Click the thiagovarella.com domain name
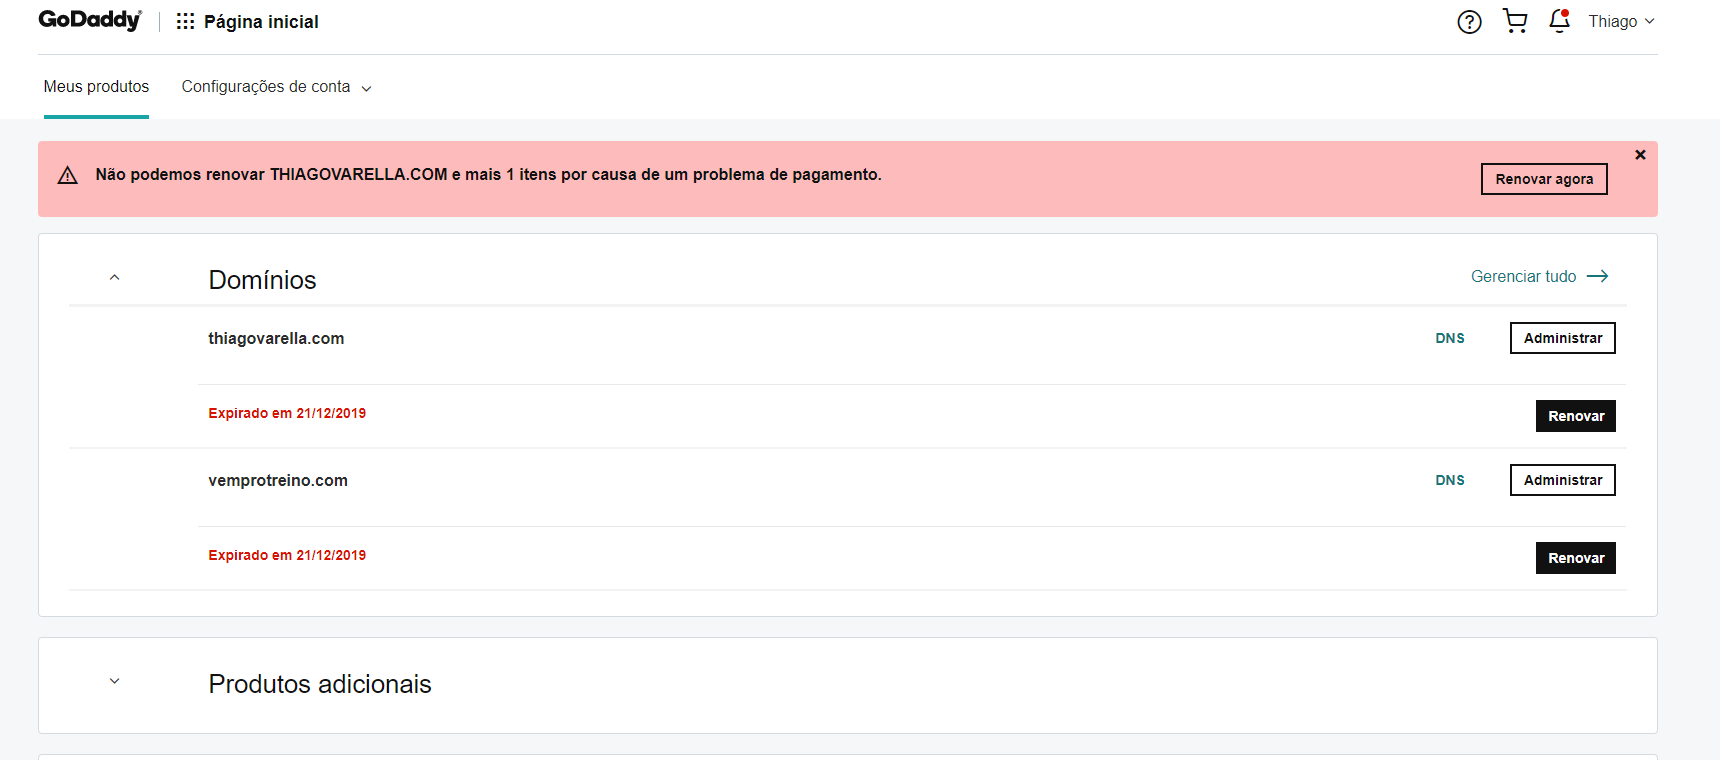Screen dimensions: 1720x760 click(x=276, y=338)
